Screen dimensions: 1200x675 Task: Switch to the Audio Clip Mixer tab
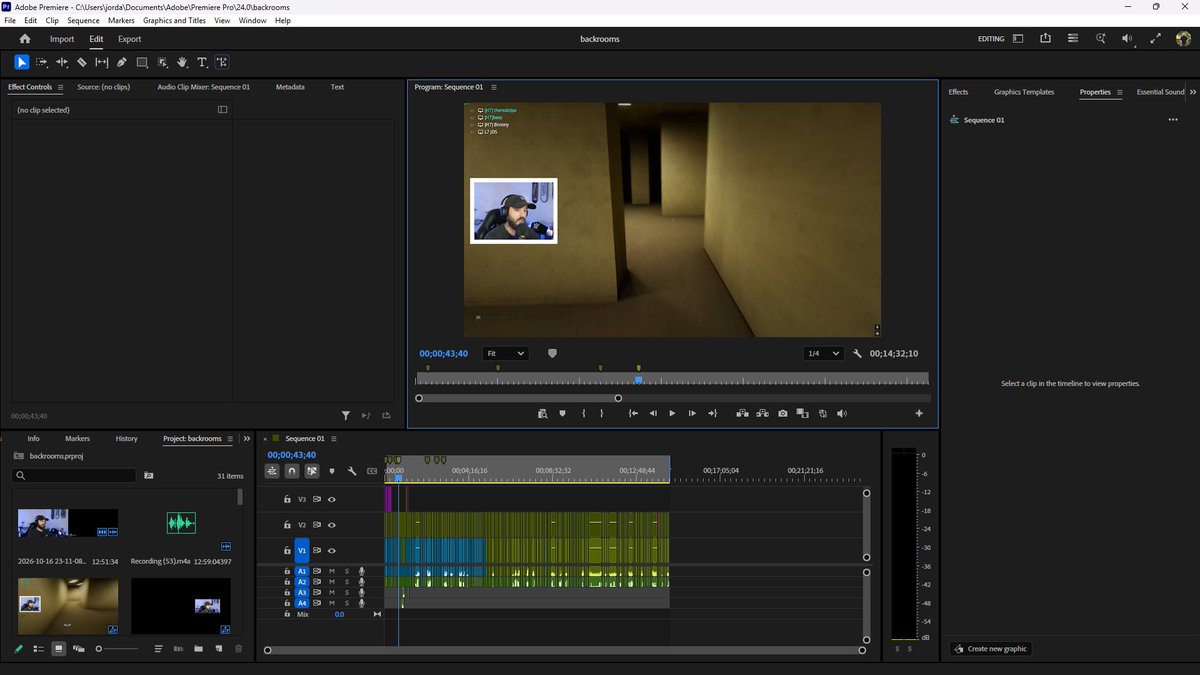(204, 87)
